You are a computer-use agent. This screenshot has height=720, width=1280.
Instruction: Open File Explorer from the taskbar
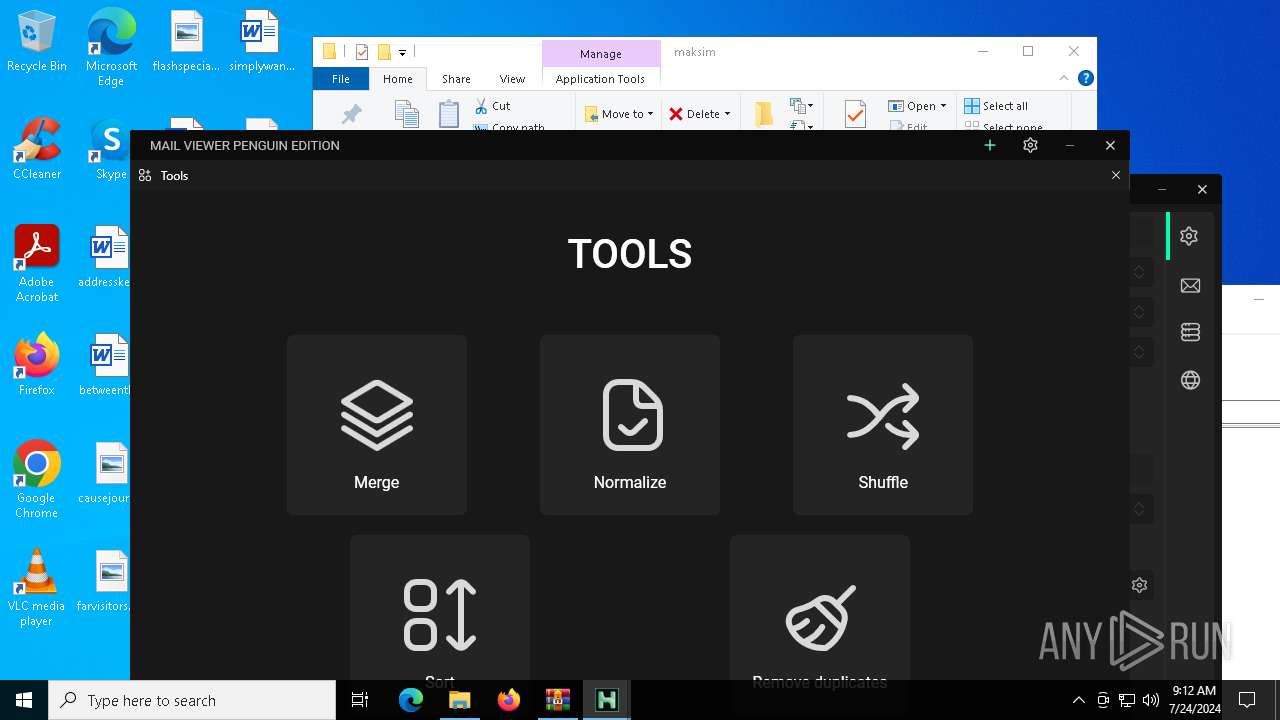(x=459, y=700)
